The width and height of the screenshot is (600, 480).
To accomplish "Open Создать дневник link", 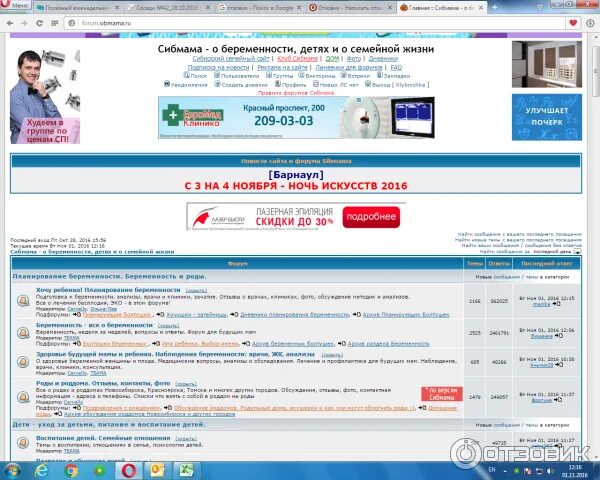I will coord(241,85).
